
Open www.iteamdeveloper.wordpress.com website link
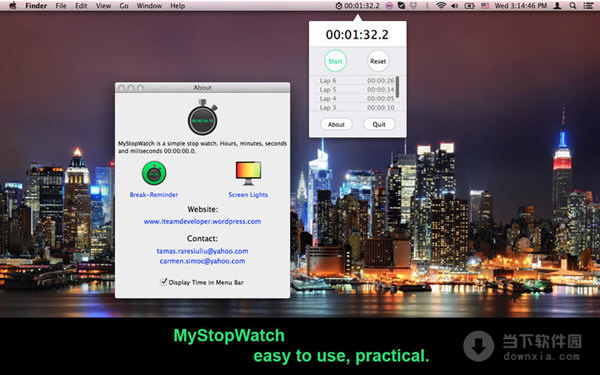[x=202, y=221]
